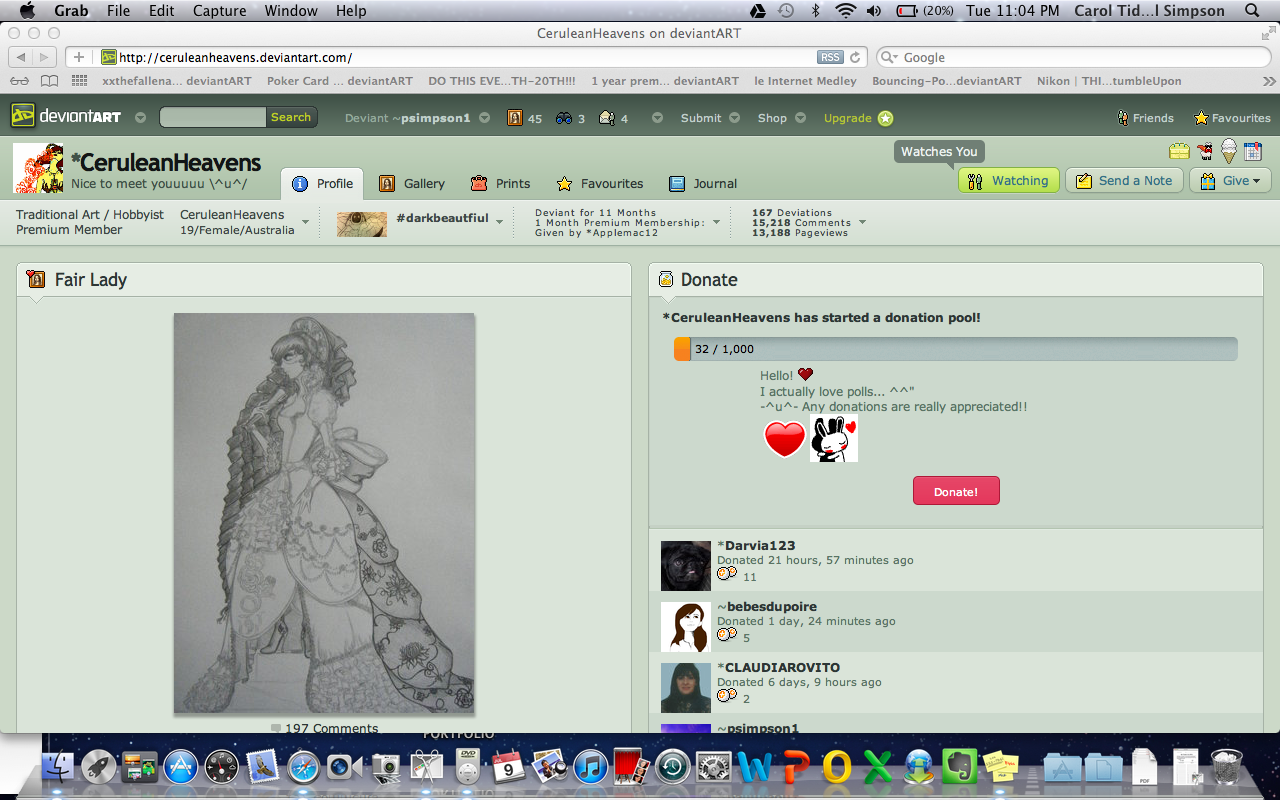Click the Spotlight magnifier icon

1252,11
